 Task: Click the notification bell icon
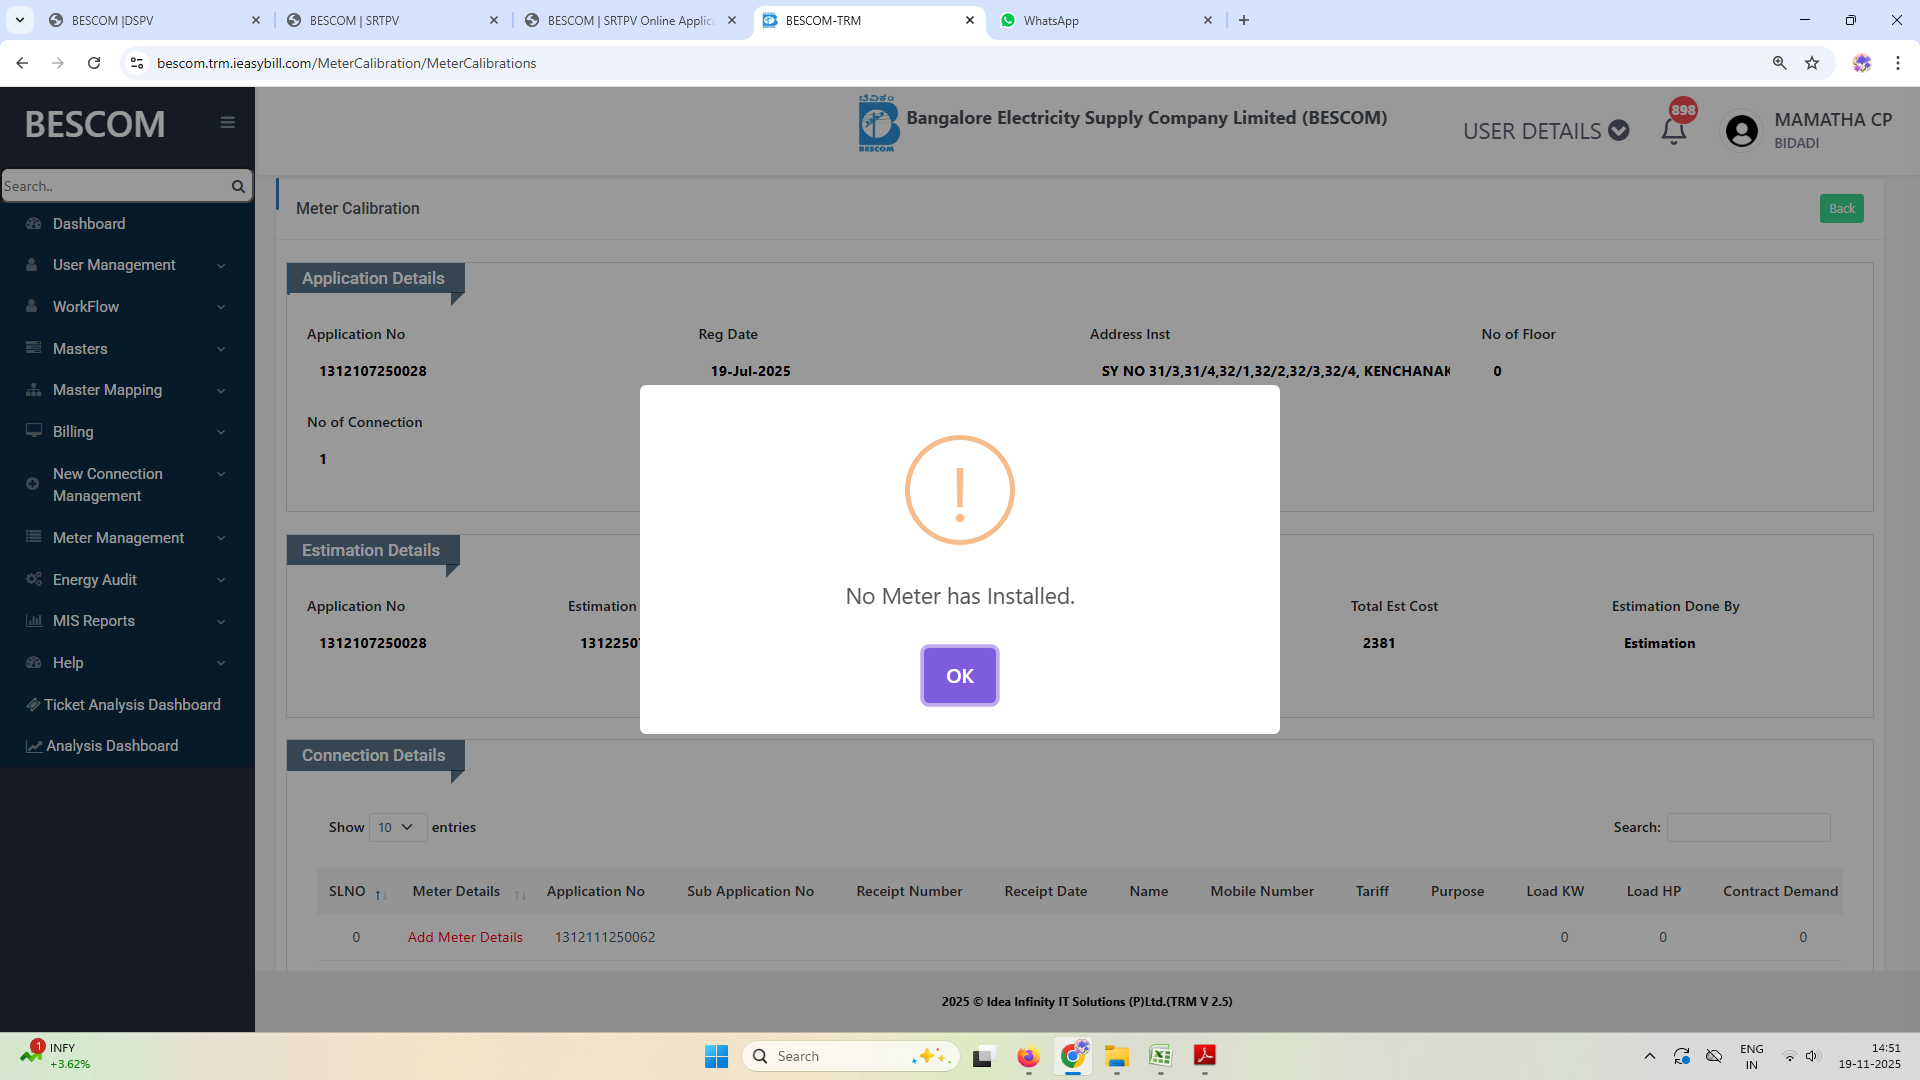coord(1673,131)
